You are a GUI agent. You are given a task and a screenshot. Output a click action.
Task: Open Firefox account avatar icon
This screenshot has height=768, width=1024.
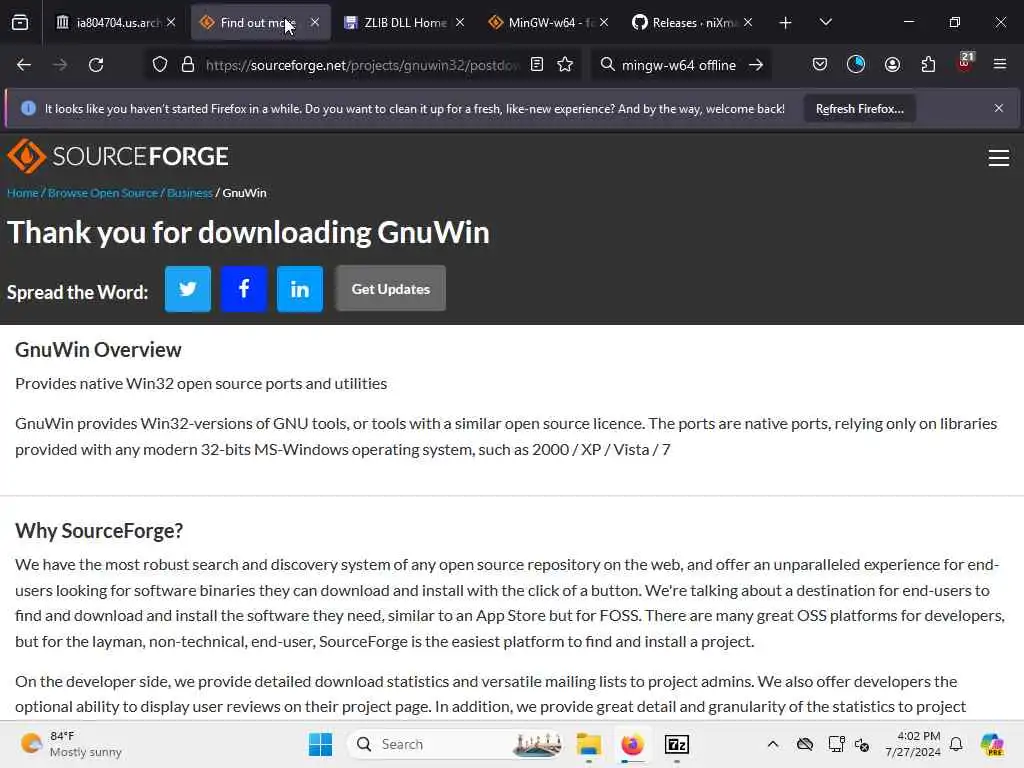tap(892, 65)
